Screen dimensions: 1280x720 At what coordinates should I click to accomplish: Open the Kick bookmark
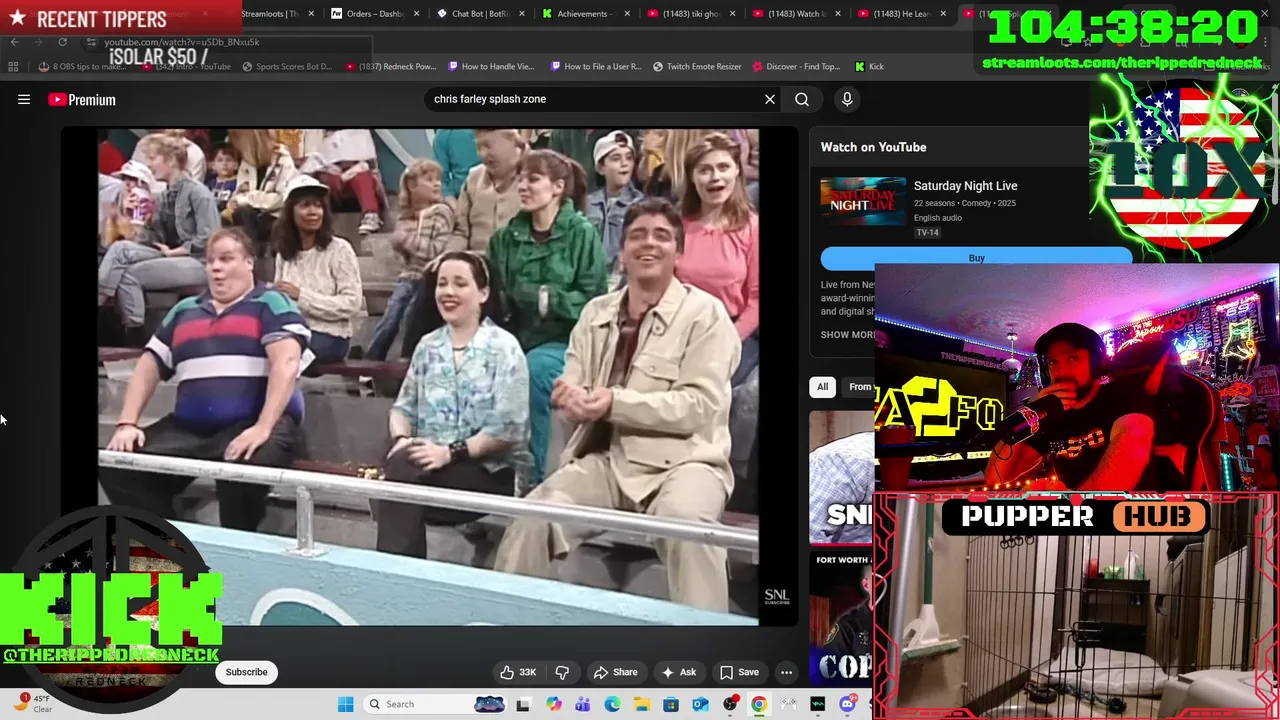click(x=869, y=66)
